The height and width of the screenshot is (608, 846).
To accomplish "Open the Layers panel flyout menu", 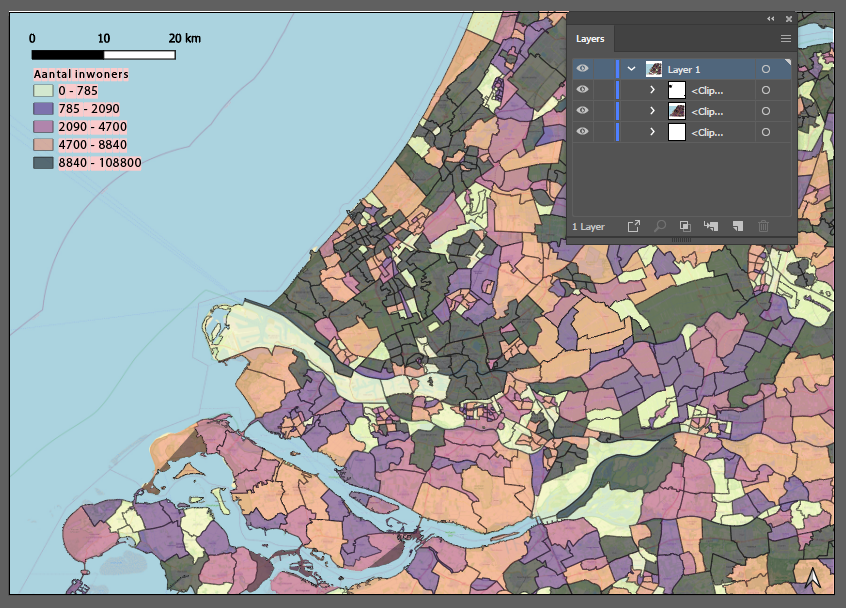I will [786, 38].
